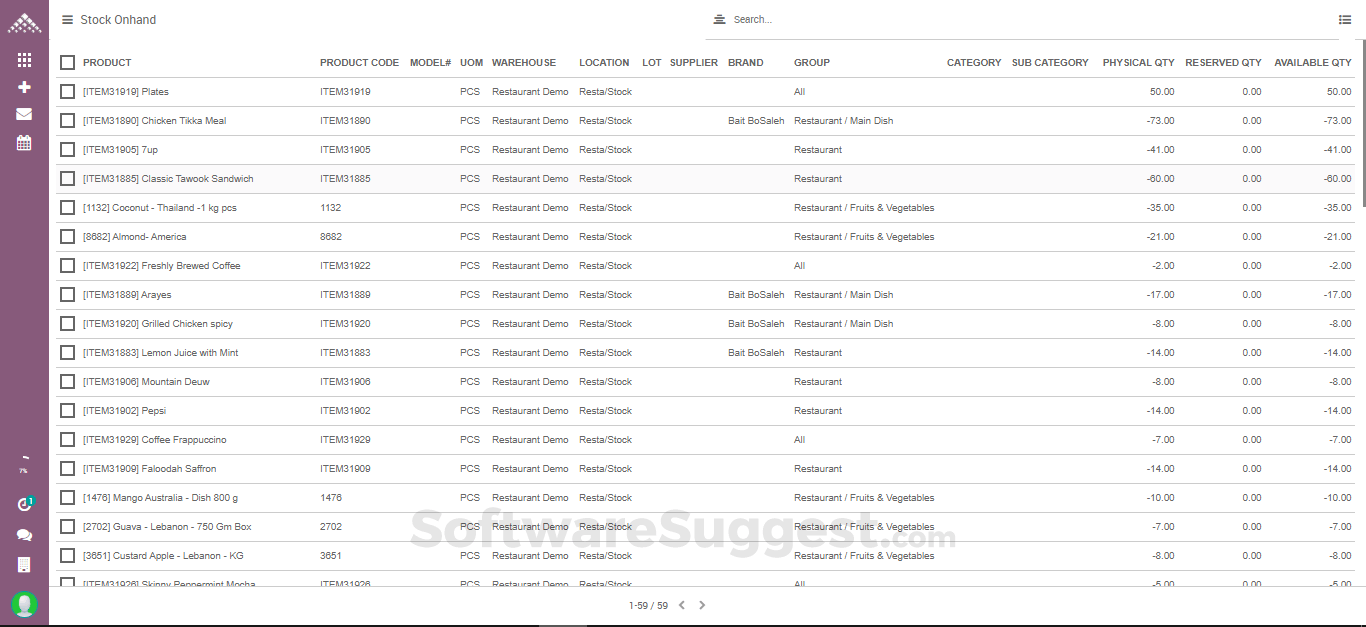Check the Faloodah Saffron row checkbox
Screen dimensions: 1366x627
tap(67, 469)
